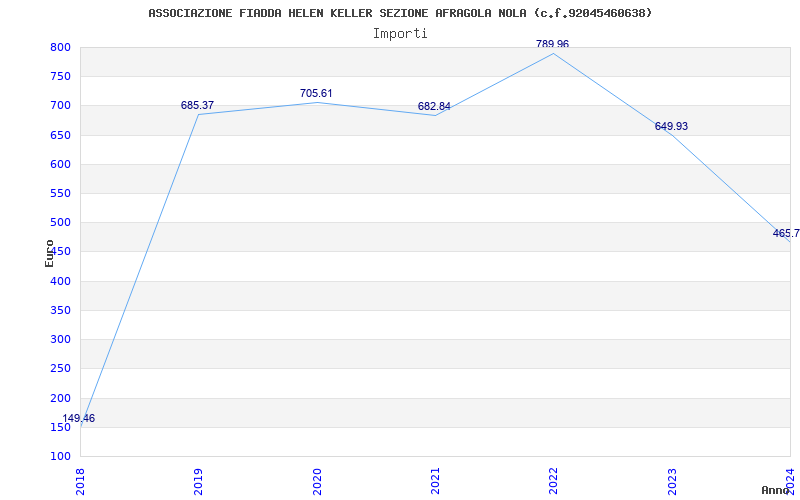Click the 600 y-axis tick label
The width and height of the screenshot is (800, 500).
[60, 164]
